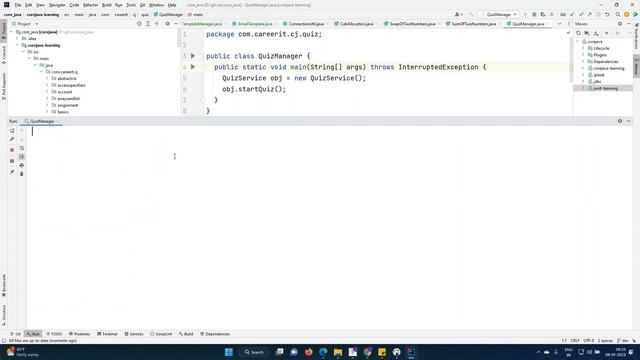Hide the Run tool window
Screen dimensions: 640x360
click(x=629, y=121)
